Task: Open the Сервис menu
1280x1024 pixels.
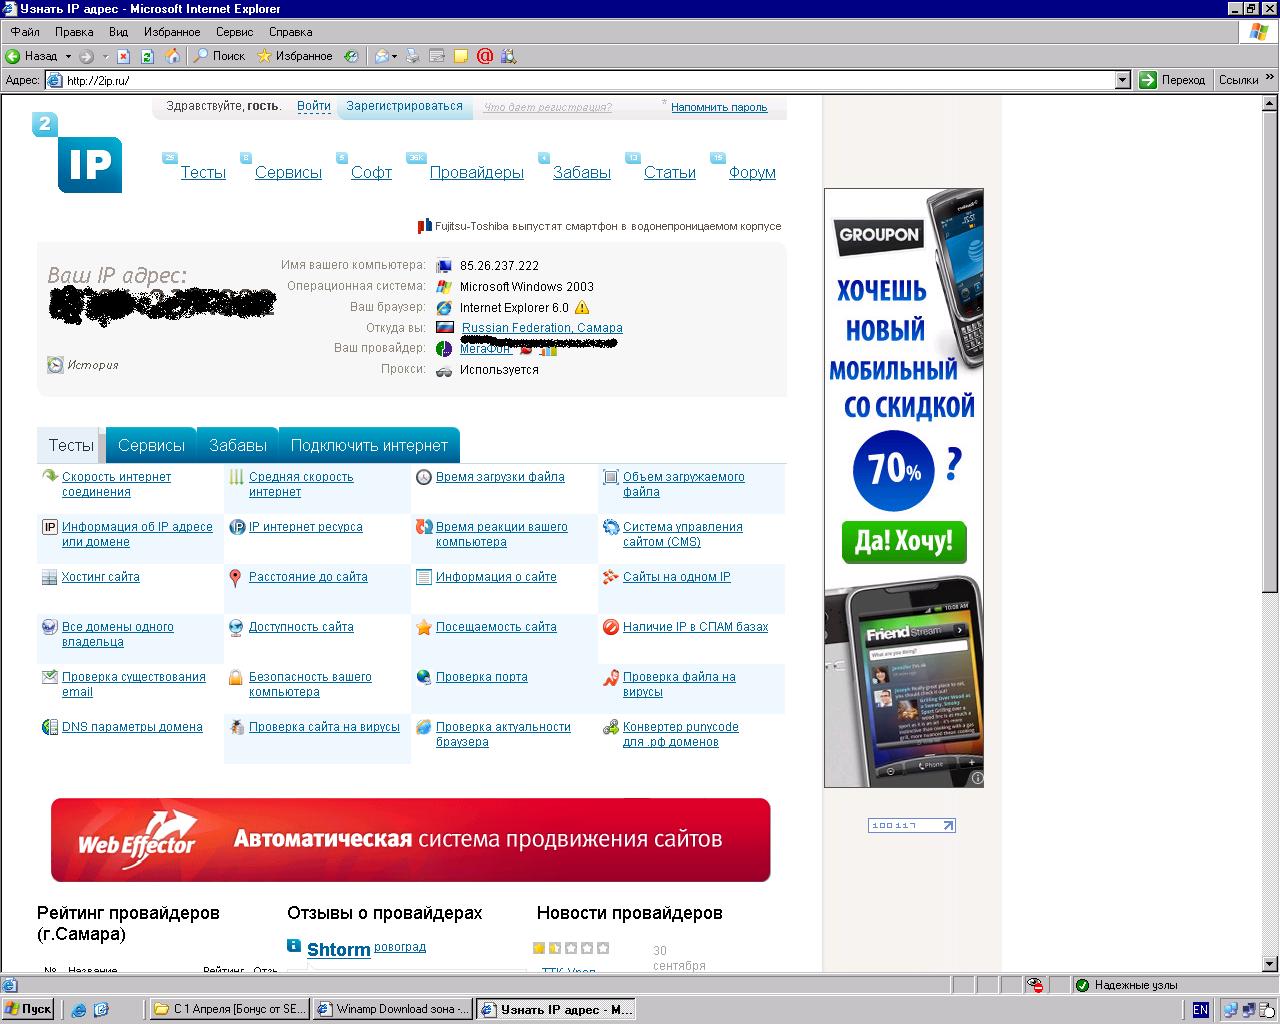Action: pos(234,32)
